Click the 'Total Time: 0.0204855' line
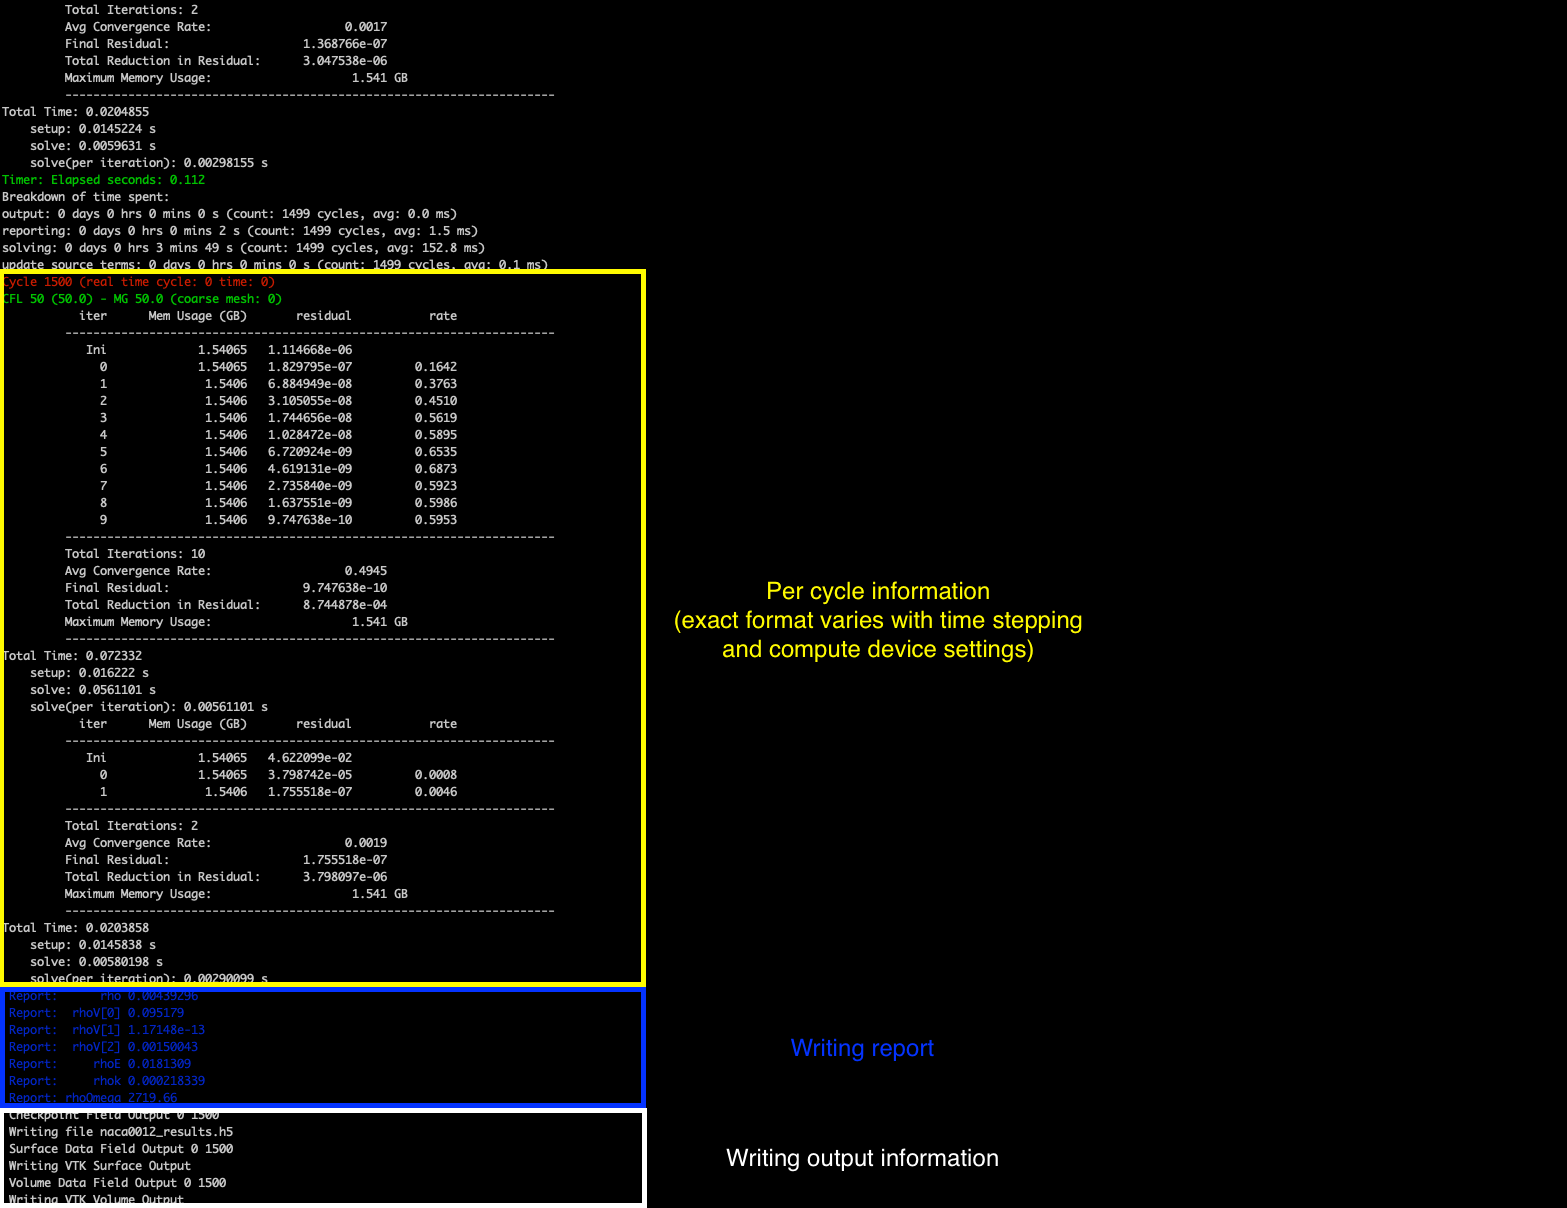 point(76,112)
